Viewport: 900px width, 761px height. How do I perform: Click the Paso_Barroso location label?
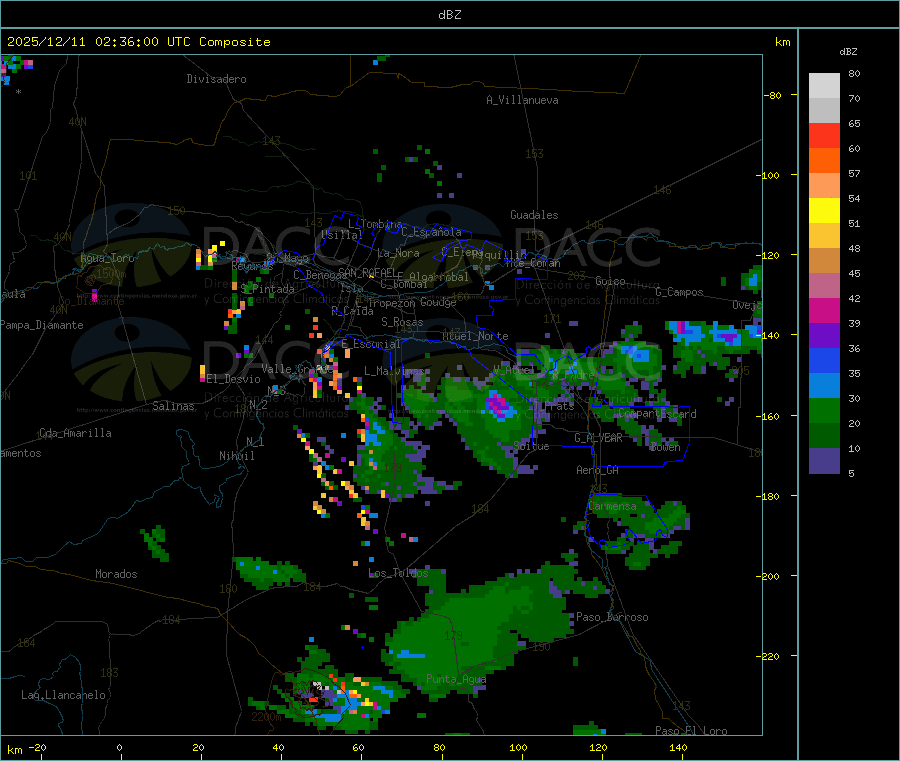pyautogui.click(x=612, y=617)
